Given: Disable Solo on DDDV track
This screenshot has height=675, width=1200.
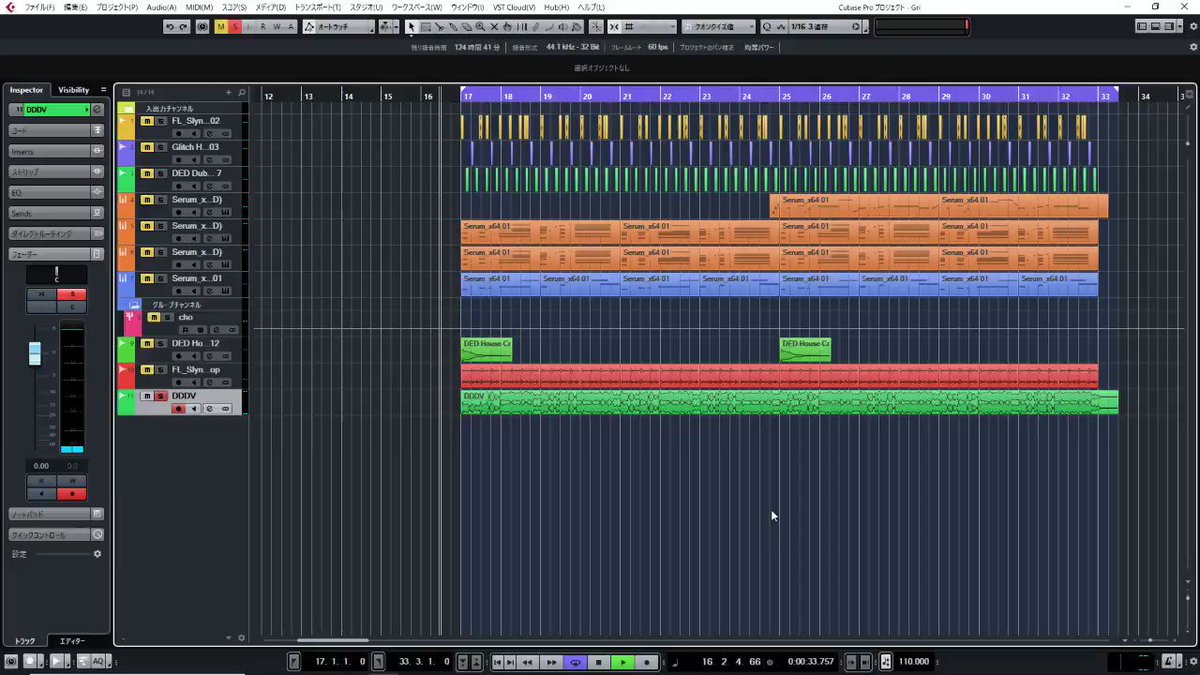Looking at the screenshot, I should [160, 396].
